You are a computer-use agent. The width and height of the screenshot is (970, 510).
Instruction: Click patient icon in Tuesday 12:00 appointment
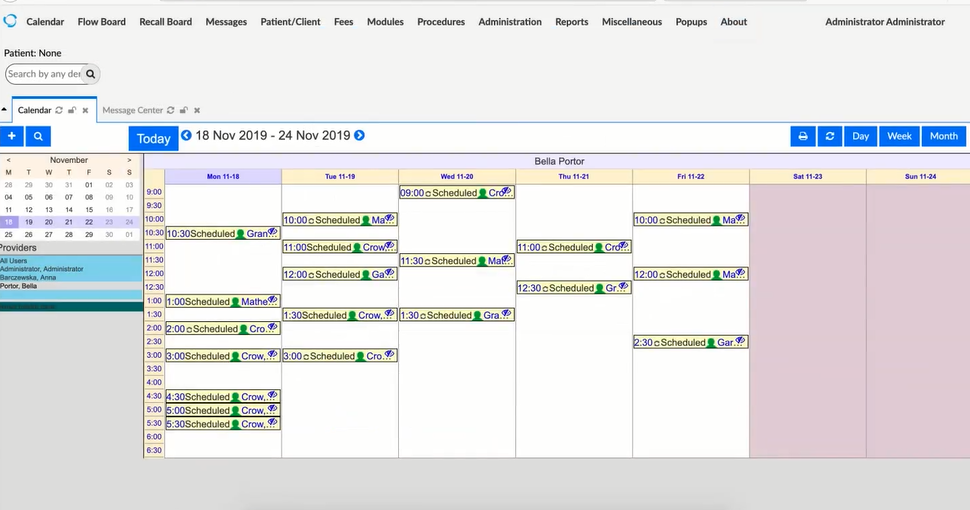coord(366,275)
